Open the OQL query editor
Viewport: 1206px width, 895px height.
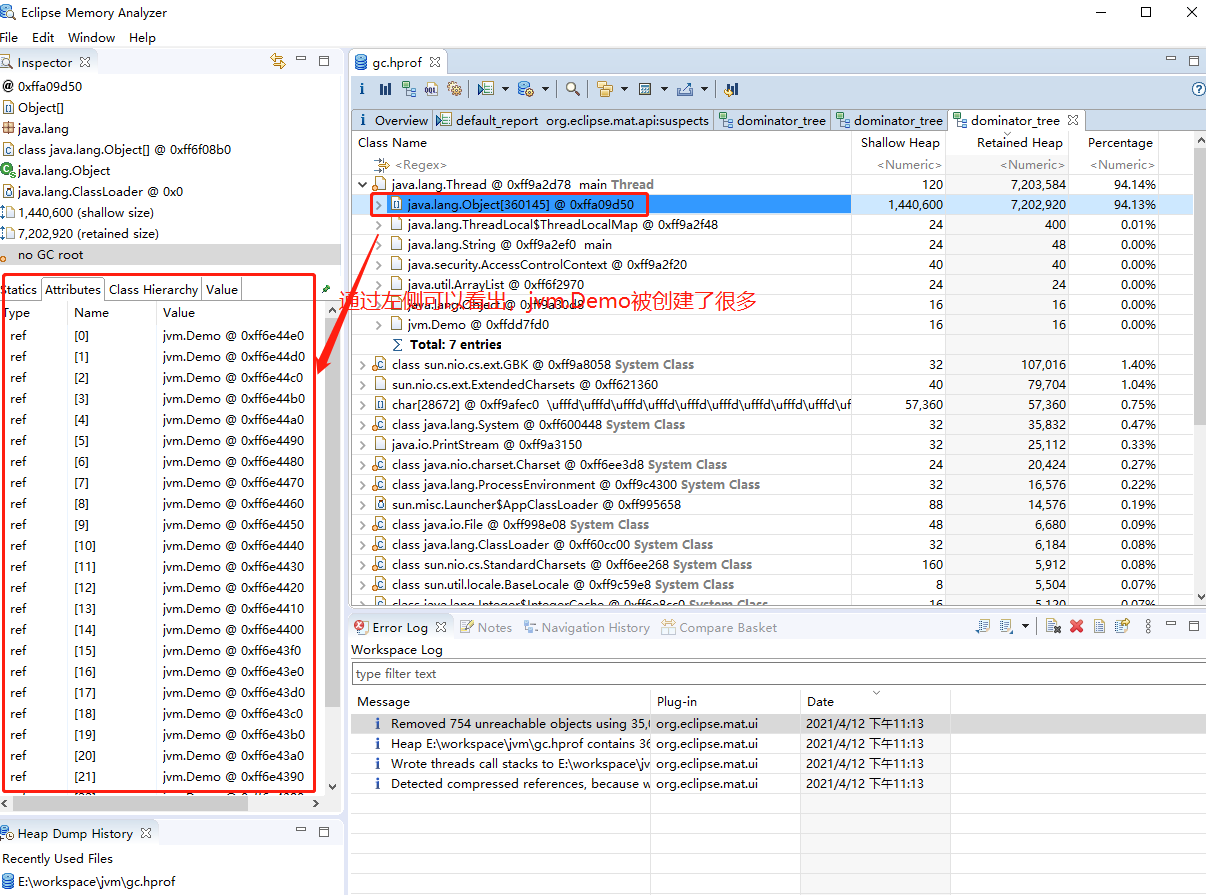[431, 89]
